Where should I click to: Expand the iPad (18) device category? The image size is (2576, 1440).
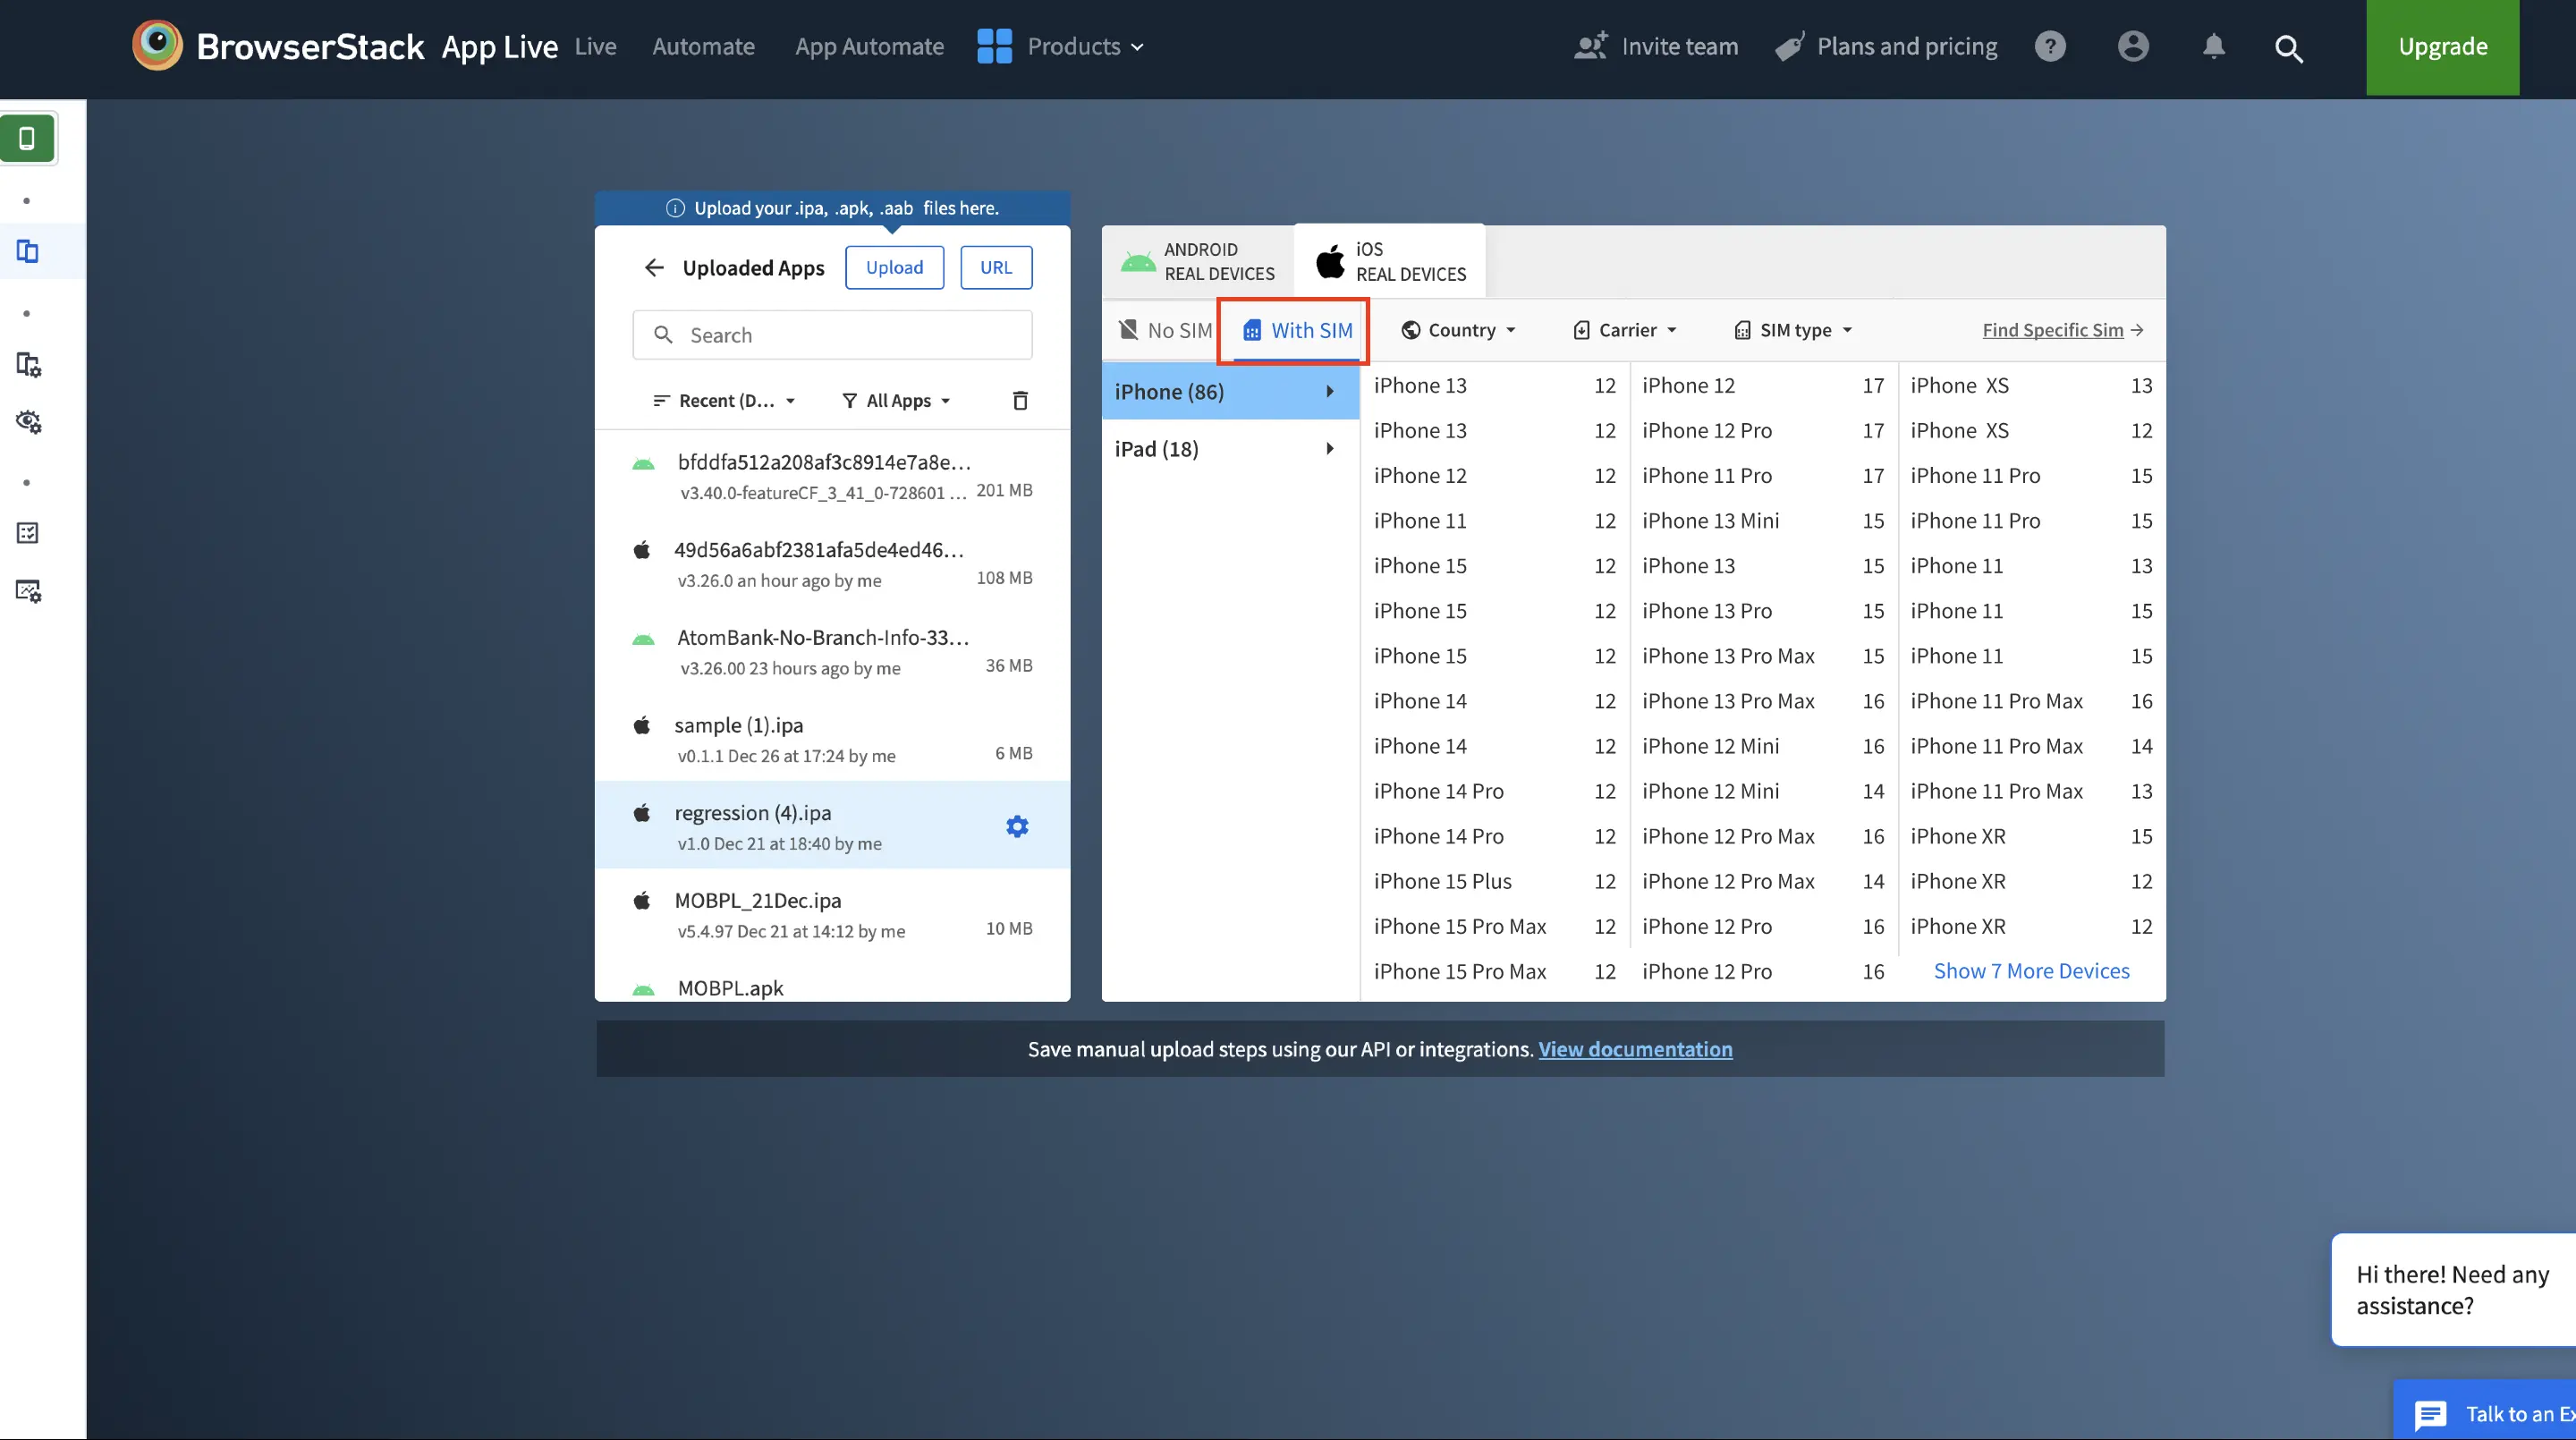pos(1230,448)
